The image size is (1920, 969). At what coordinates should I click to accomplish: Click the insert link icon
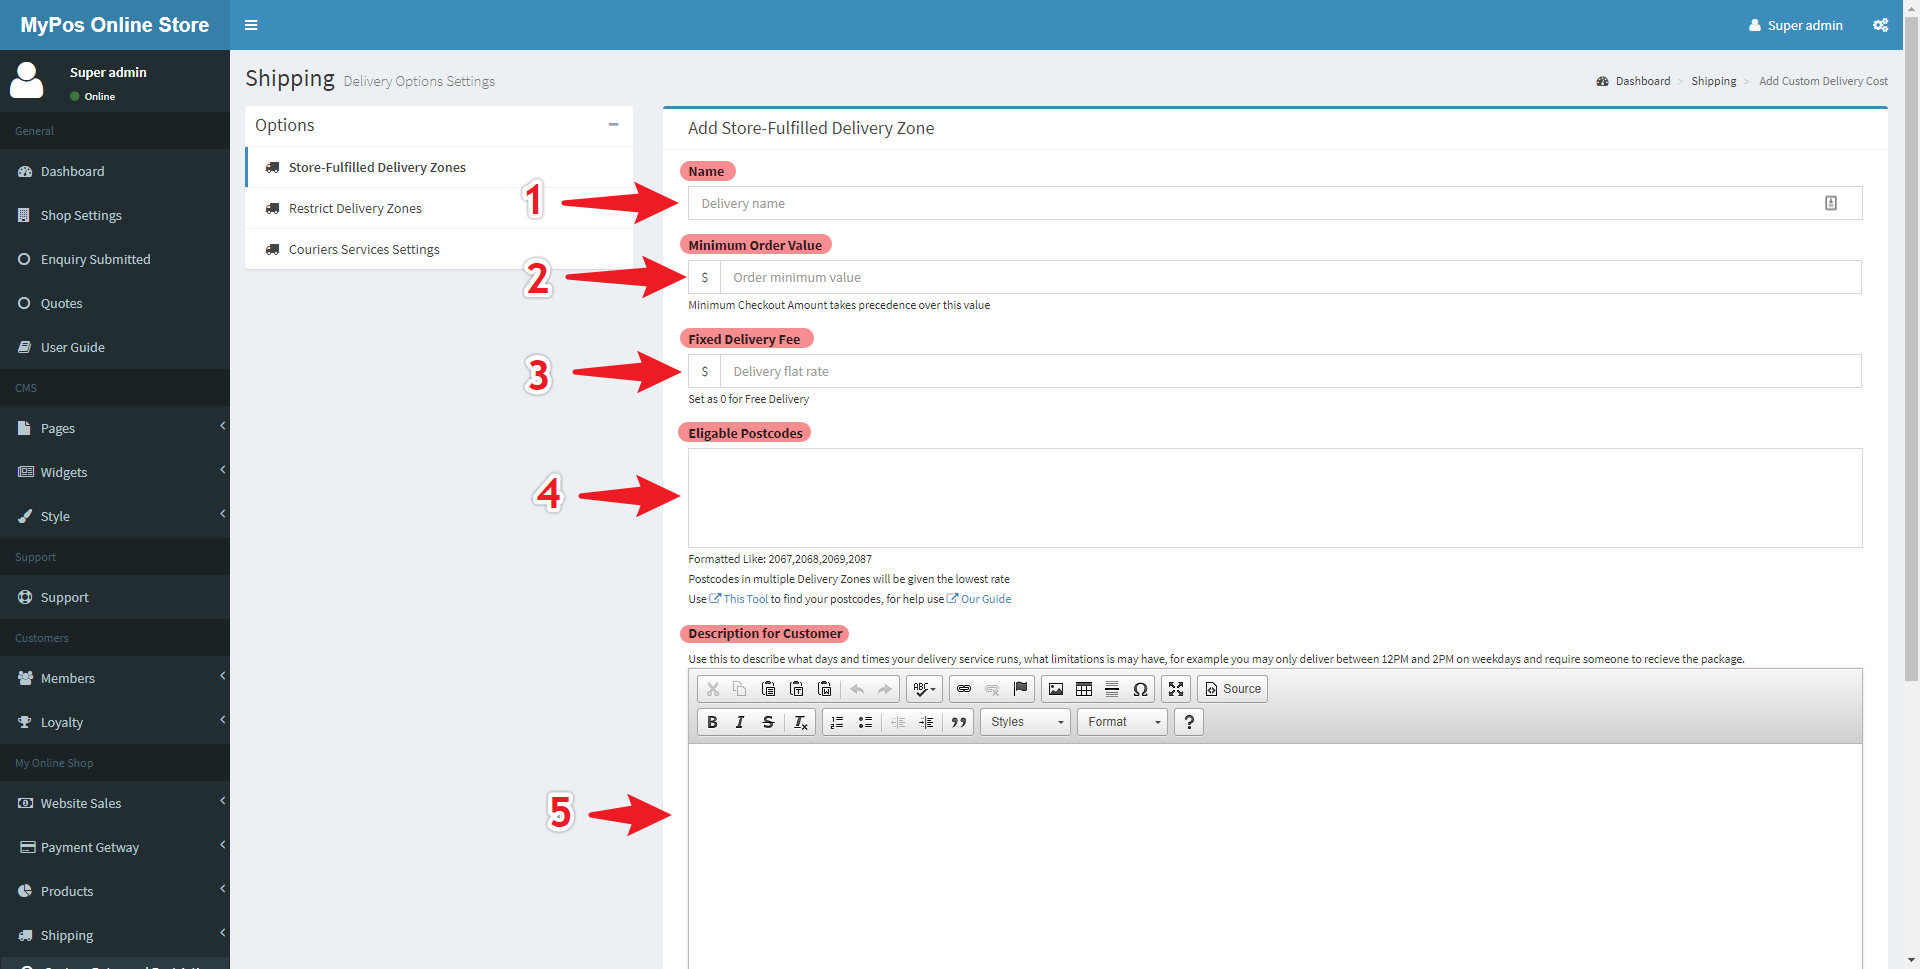pyautogui.click(x=964, y=689)
